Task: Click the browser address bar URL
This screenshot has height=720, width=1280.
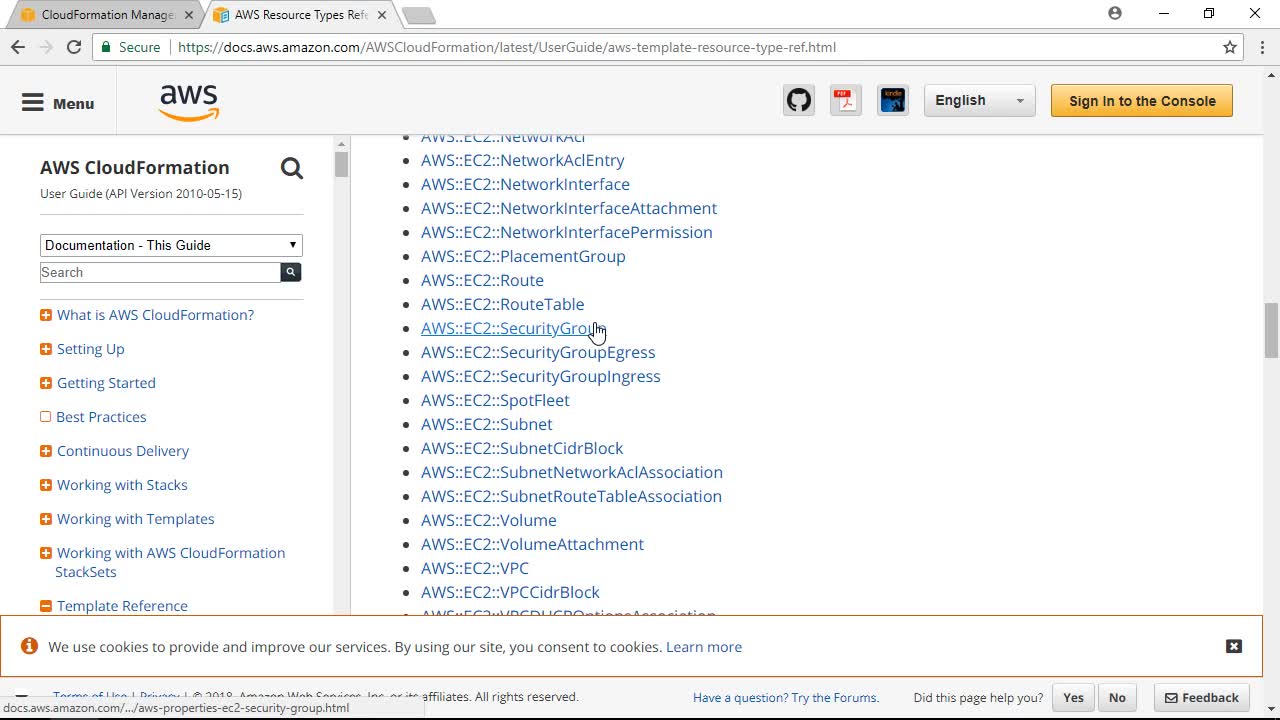Action: point(505,47)
